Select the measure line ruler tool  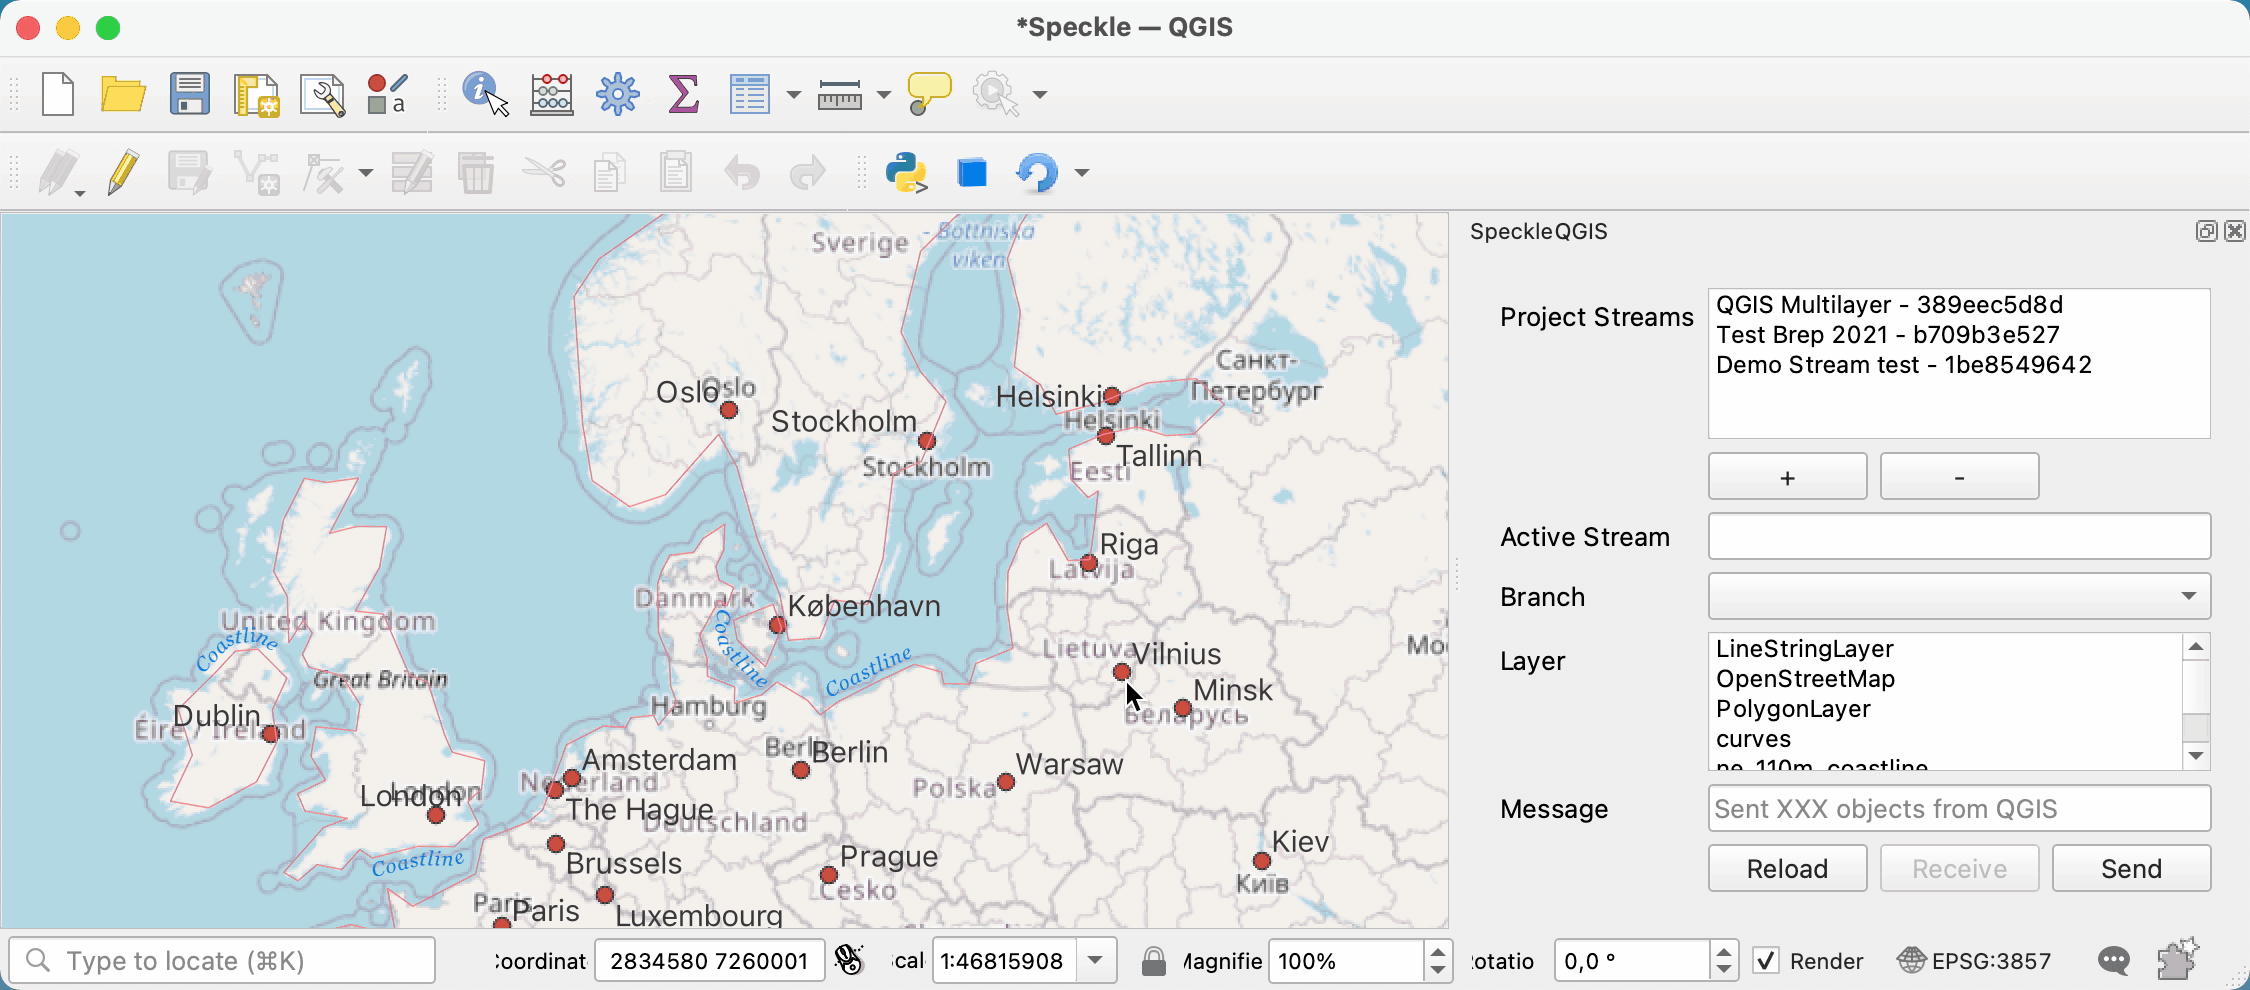click(x=839, y=95)
